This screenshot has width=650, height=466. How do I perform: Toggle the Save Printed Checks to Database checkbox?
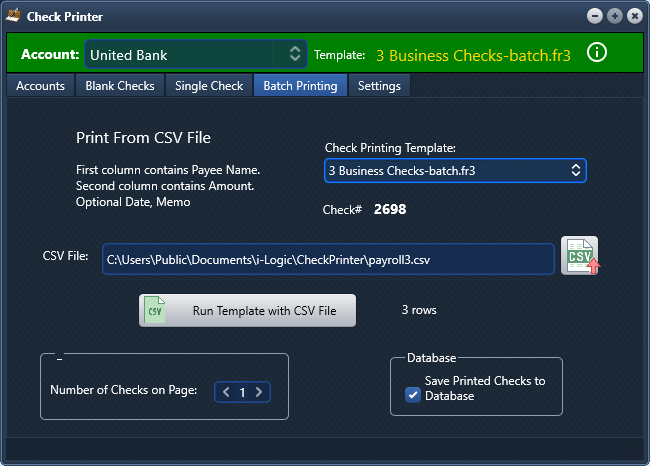tap(412, 395)
